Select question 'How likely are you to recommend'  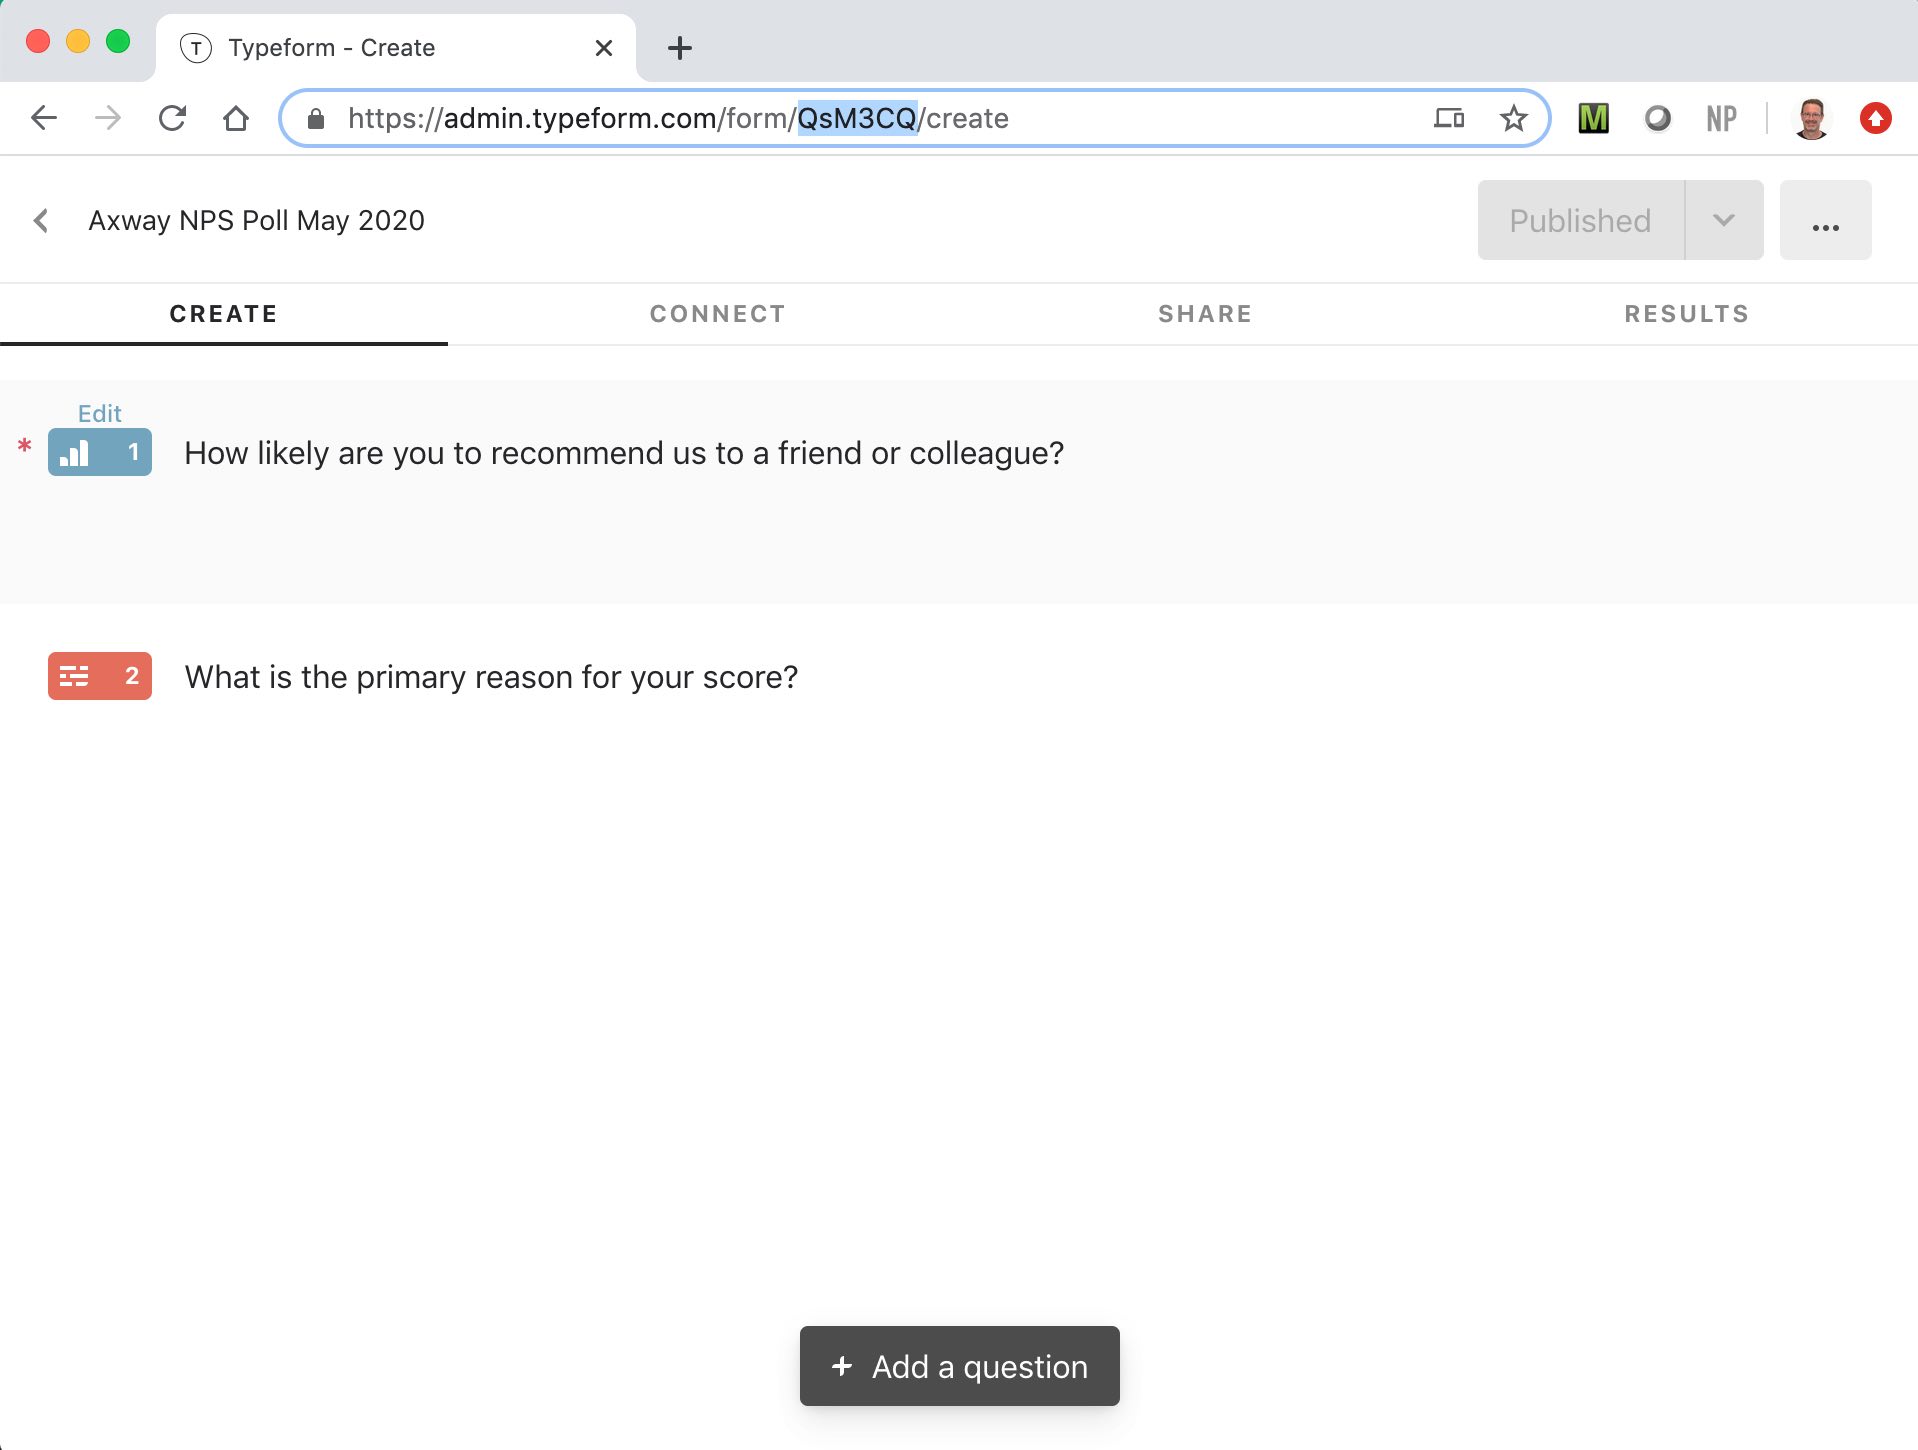(624, 453)
